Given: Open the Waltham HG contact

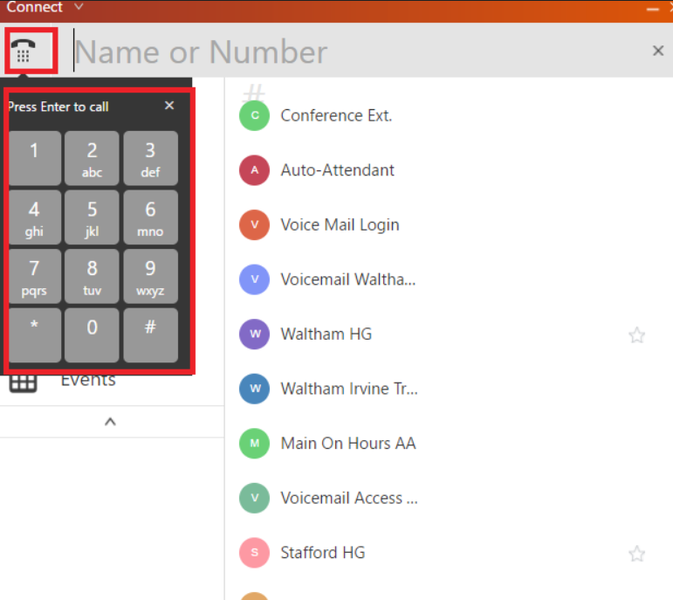Looking at the screenshot, I should click(326, 334).
